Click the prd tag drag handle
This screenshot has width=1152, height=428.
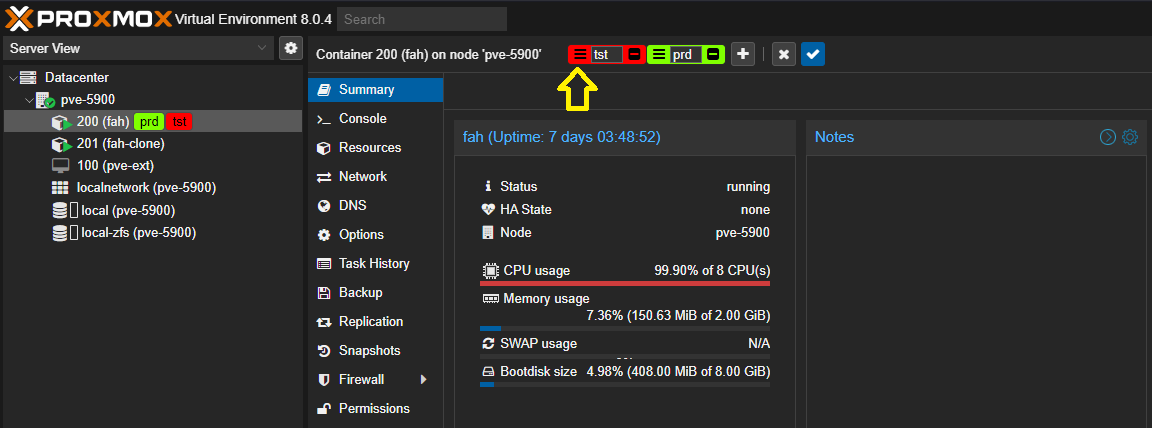coord(659,54)
